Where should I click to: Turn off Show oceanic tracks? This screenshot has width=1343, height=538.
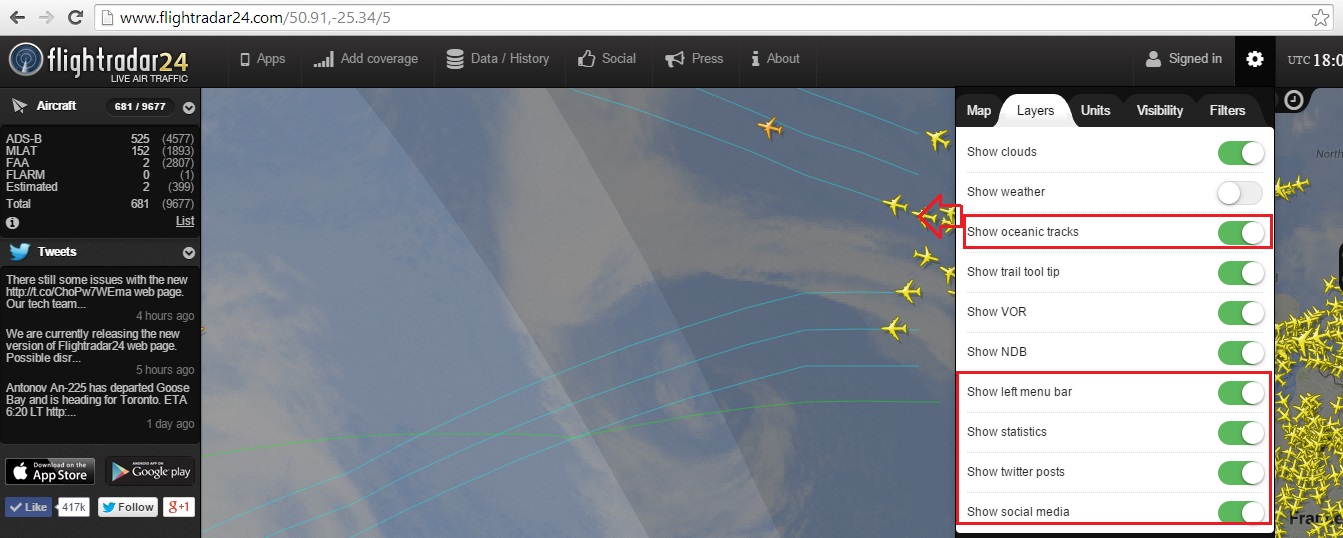[x=1240, y=232]
